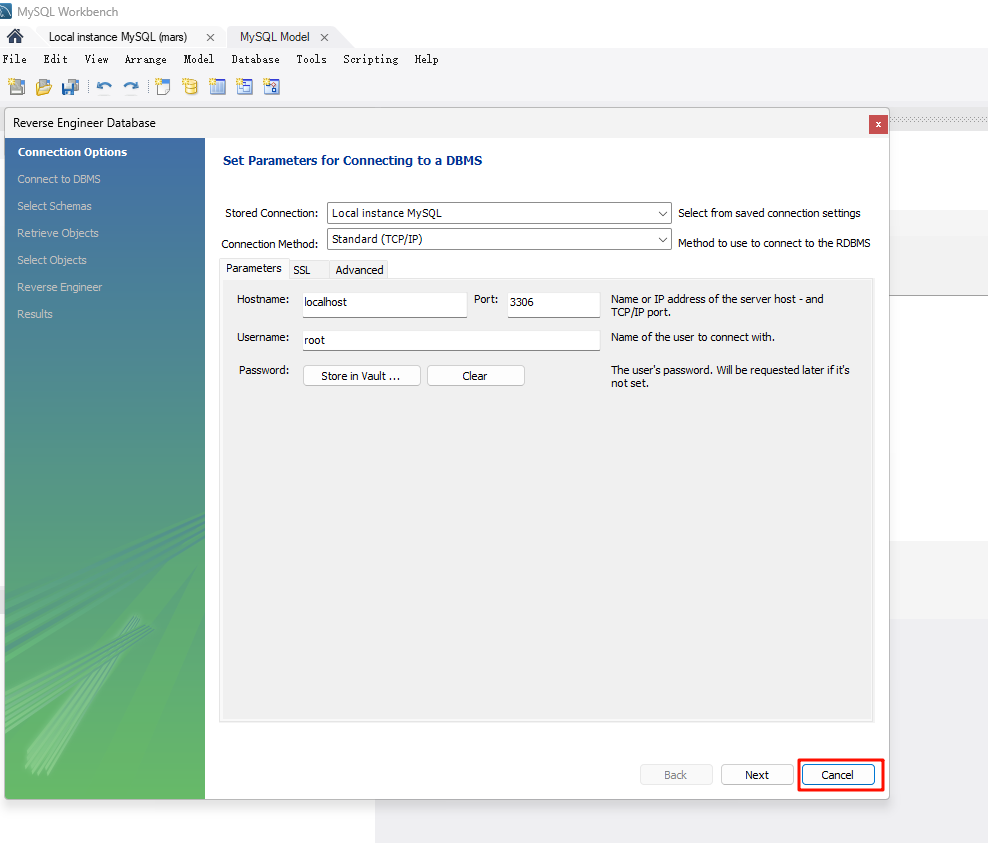The width and height of the screenshot is (988, 843).
Task: Click in the Port input field
Action: [x=553, y=304]
